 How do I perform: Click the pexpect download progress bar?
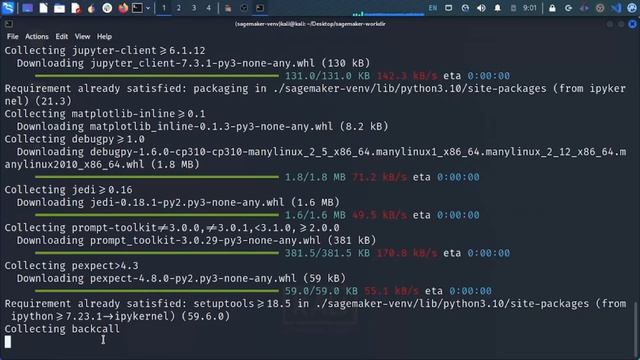click(157, 291)
